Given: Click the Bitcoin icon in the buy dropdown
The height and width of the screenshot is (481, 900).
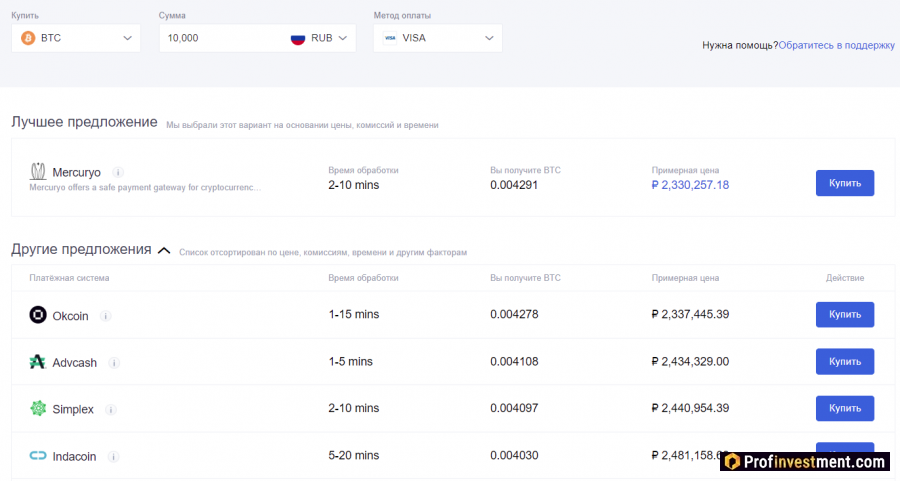Looking at the screenshot, I should click(28, 38).
